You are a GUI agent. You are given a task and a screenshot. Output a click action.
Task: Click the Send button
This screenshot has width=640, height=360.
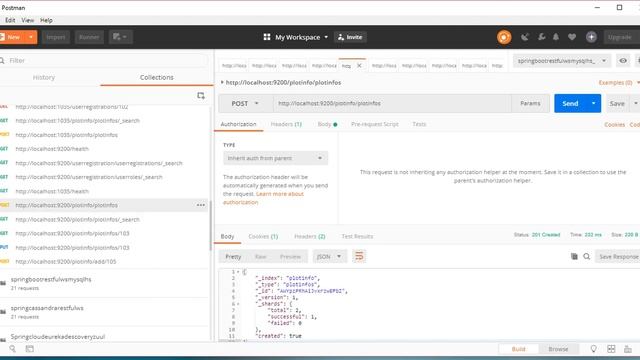click(570, 104)
